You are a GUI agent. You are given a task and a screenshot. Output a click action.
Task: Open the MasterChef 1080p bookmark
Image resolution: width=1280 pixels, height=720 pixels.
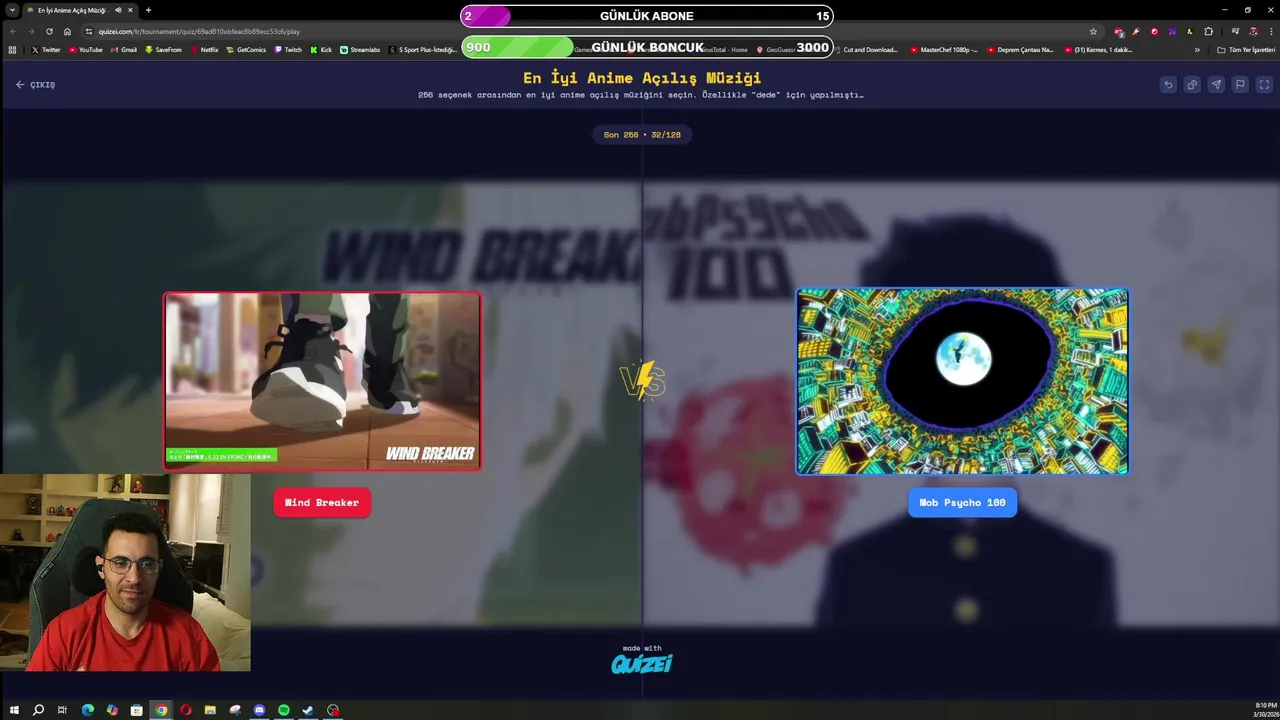[x=944, y=49]
